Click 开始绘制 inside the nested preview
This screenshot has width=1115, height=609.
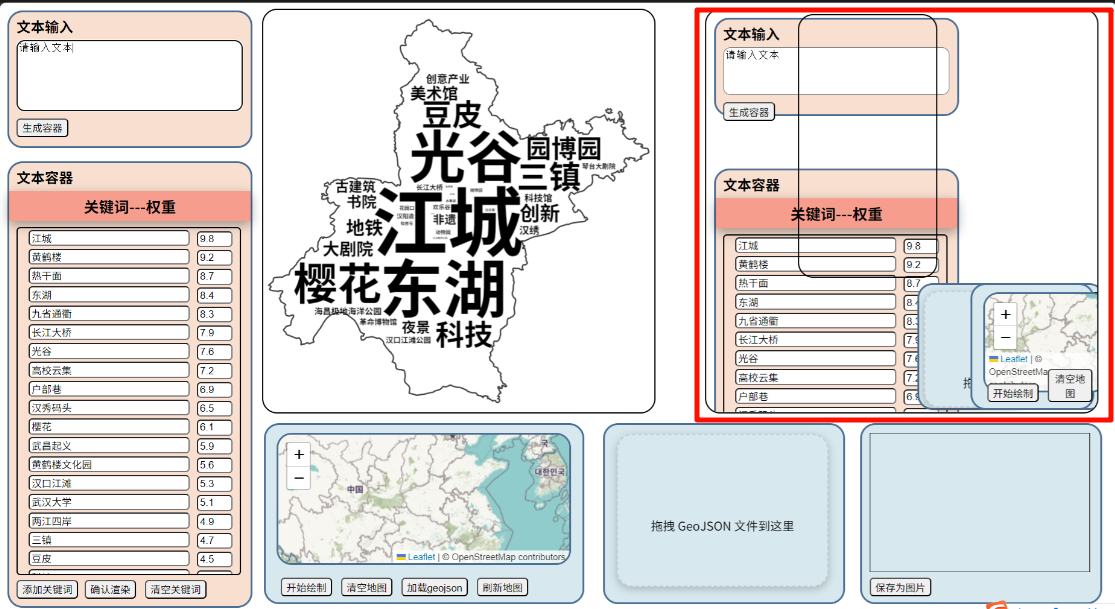coord(1013,393)
